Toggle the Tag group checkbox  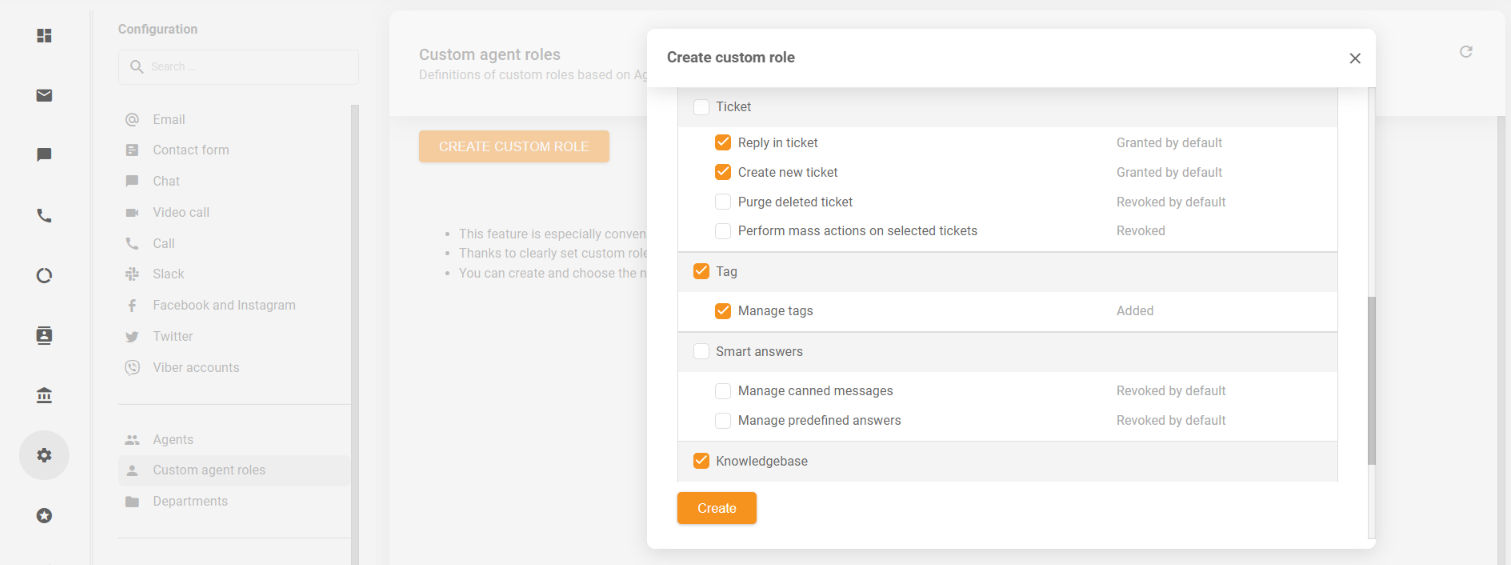coord(701,272)
